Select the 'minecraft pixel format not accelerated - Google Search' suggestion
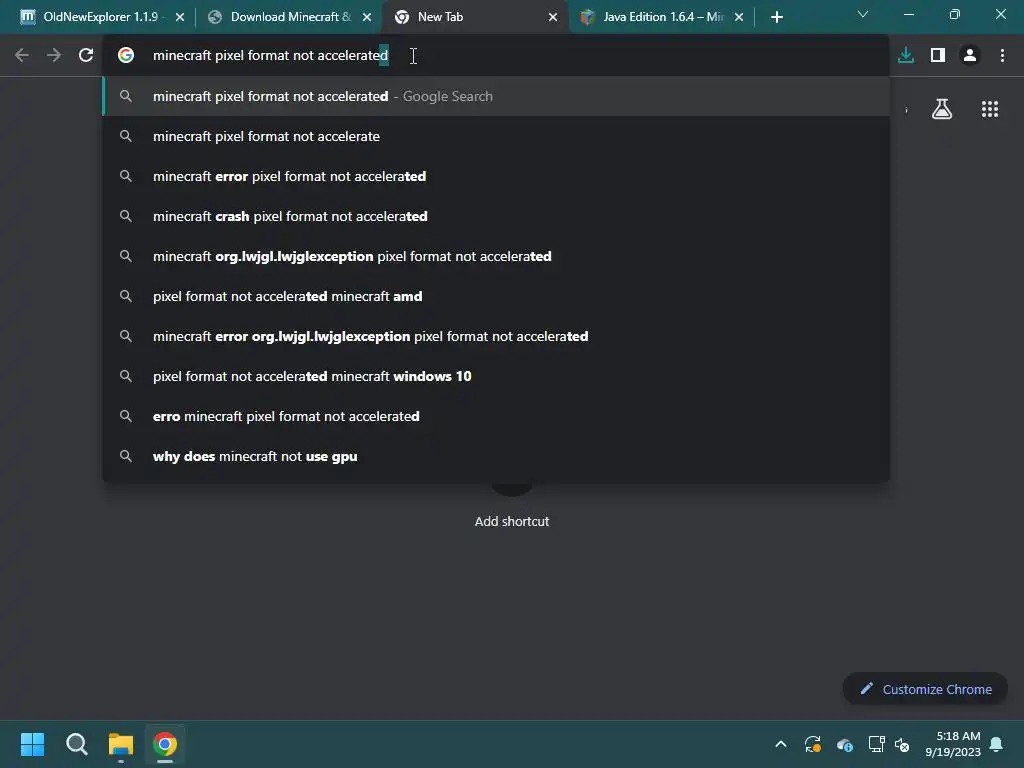The image size is (1024, 768). point(496,96)
